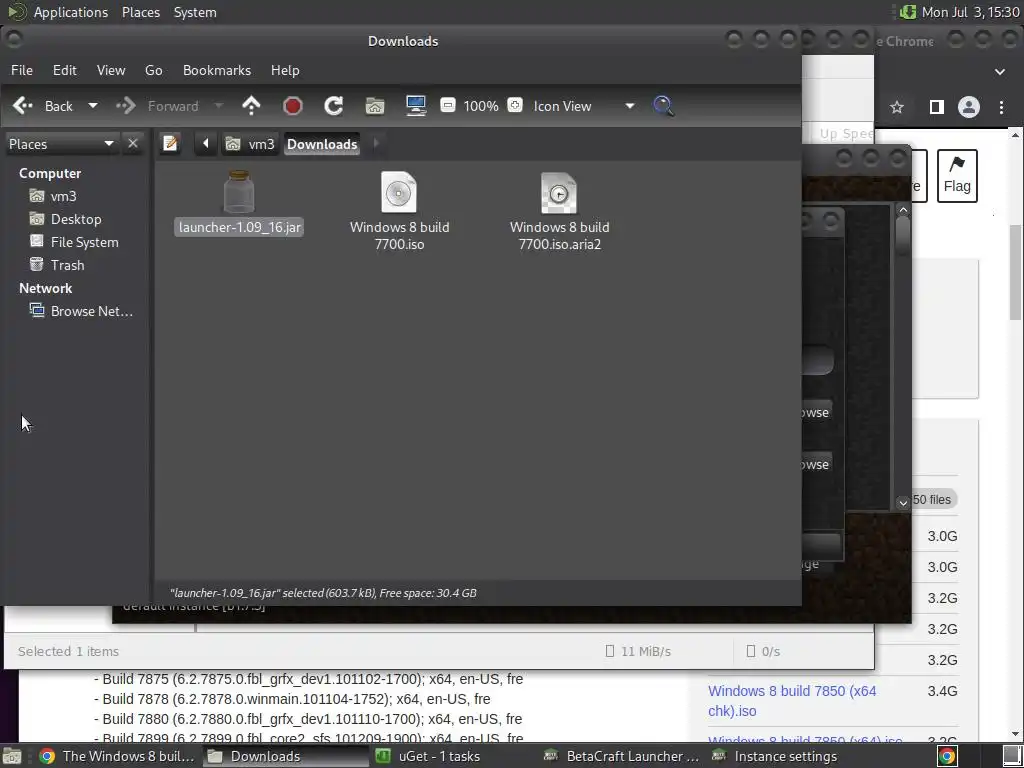Screen dimensions: 1024x768
Task: Close the Places sidebar pane
Action: coord(133,144)
